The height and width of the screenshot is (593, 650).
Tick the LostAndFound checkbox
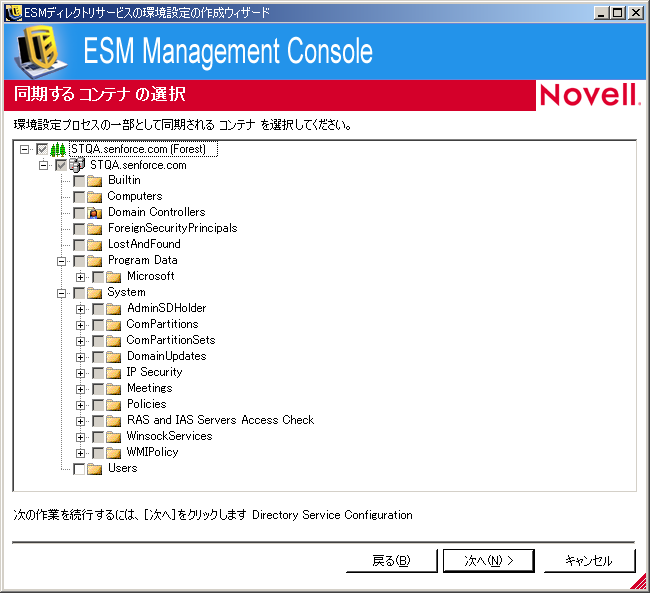(x=79, y=245)
